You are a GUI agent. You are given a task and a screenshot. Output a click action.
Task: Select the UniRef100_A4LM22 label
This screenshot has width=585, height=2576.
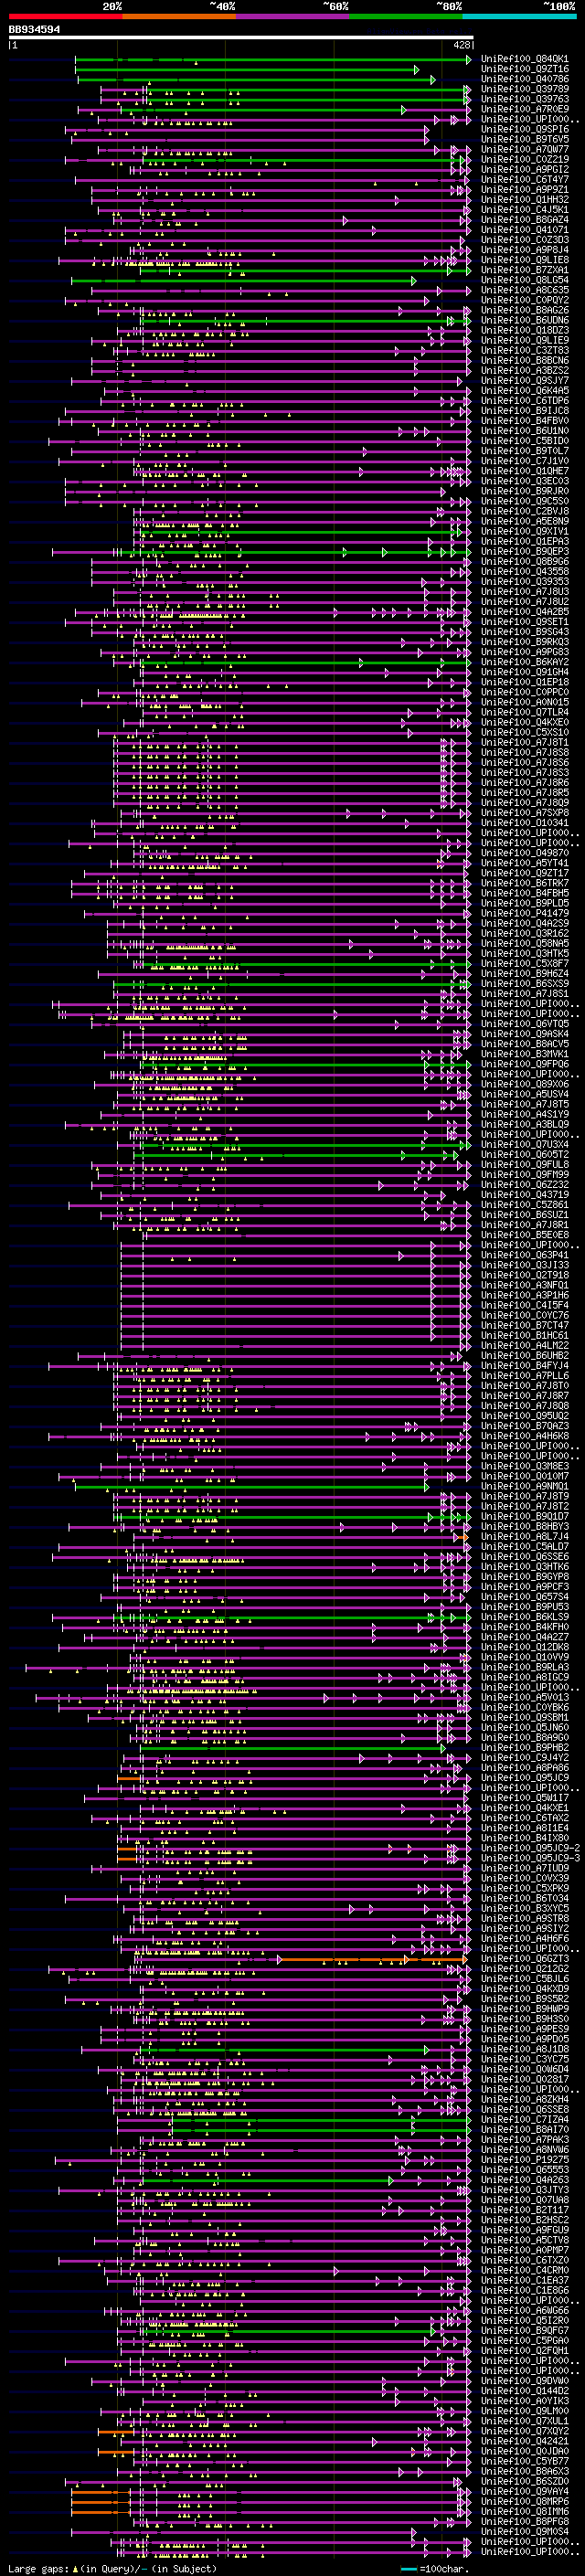tap(524, 1345)
